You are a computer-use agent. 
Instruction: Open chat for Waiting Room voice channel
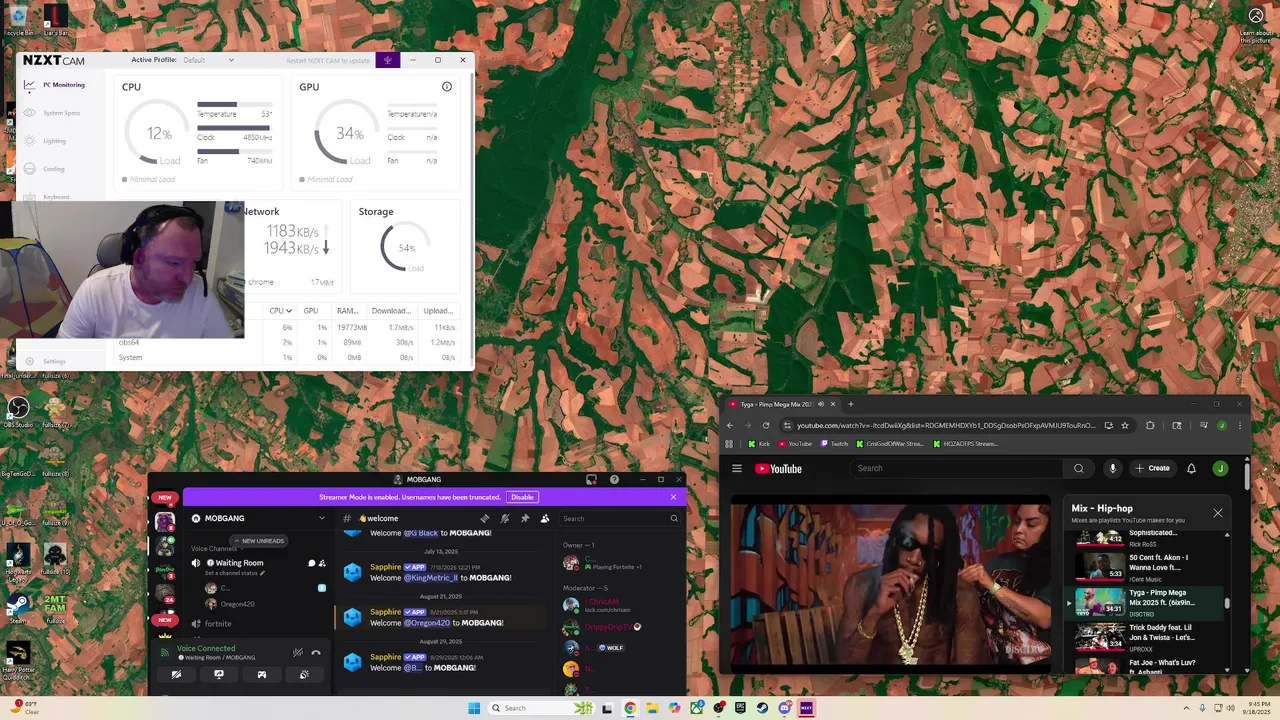pyautogui.click(x=311, y=563)
